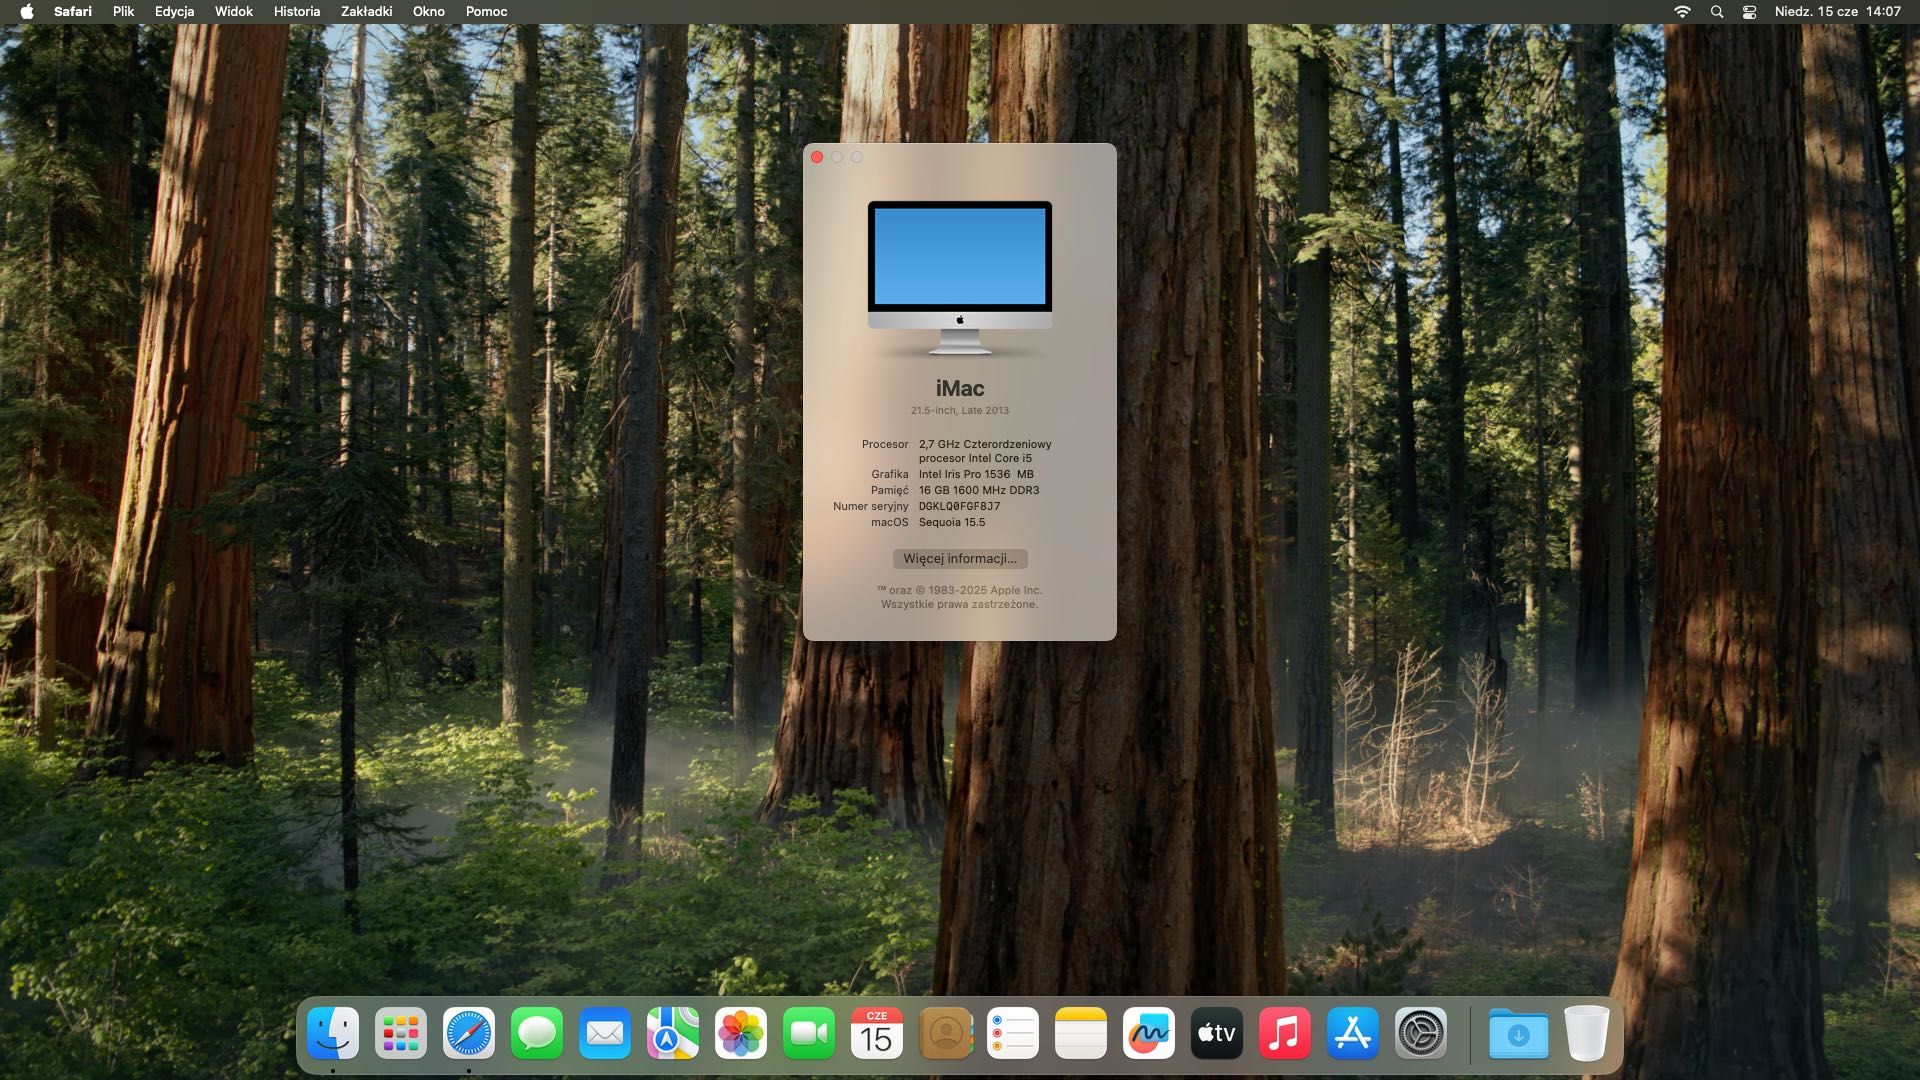
Task: Open Launchpad from the Dock
Action: point(401,1033)
